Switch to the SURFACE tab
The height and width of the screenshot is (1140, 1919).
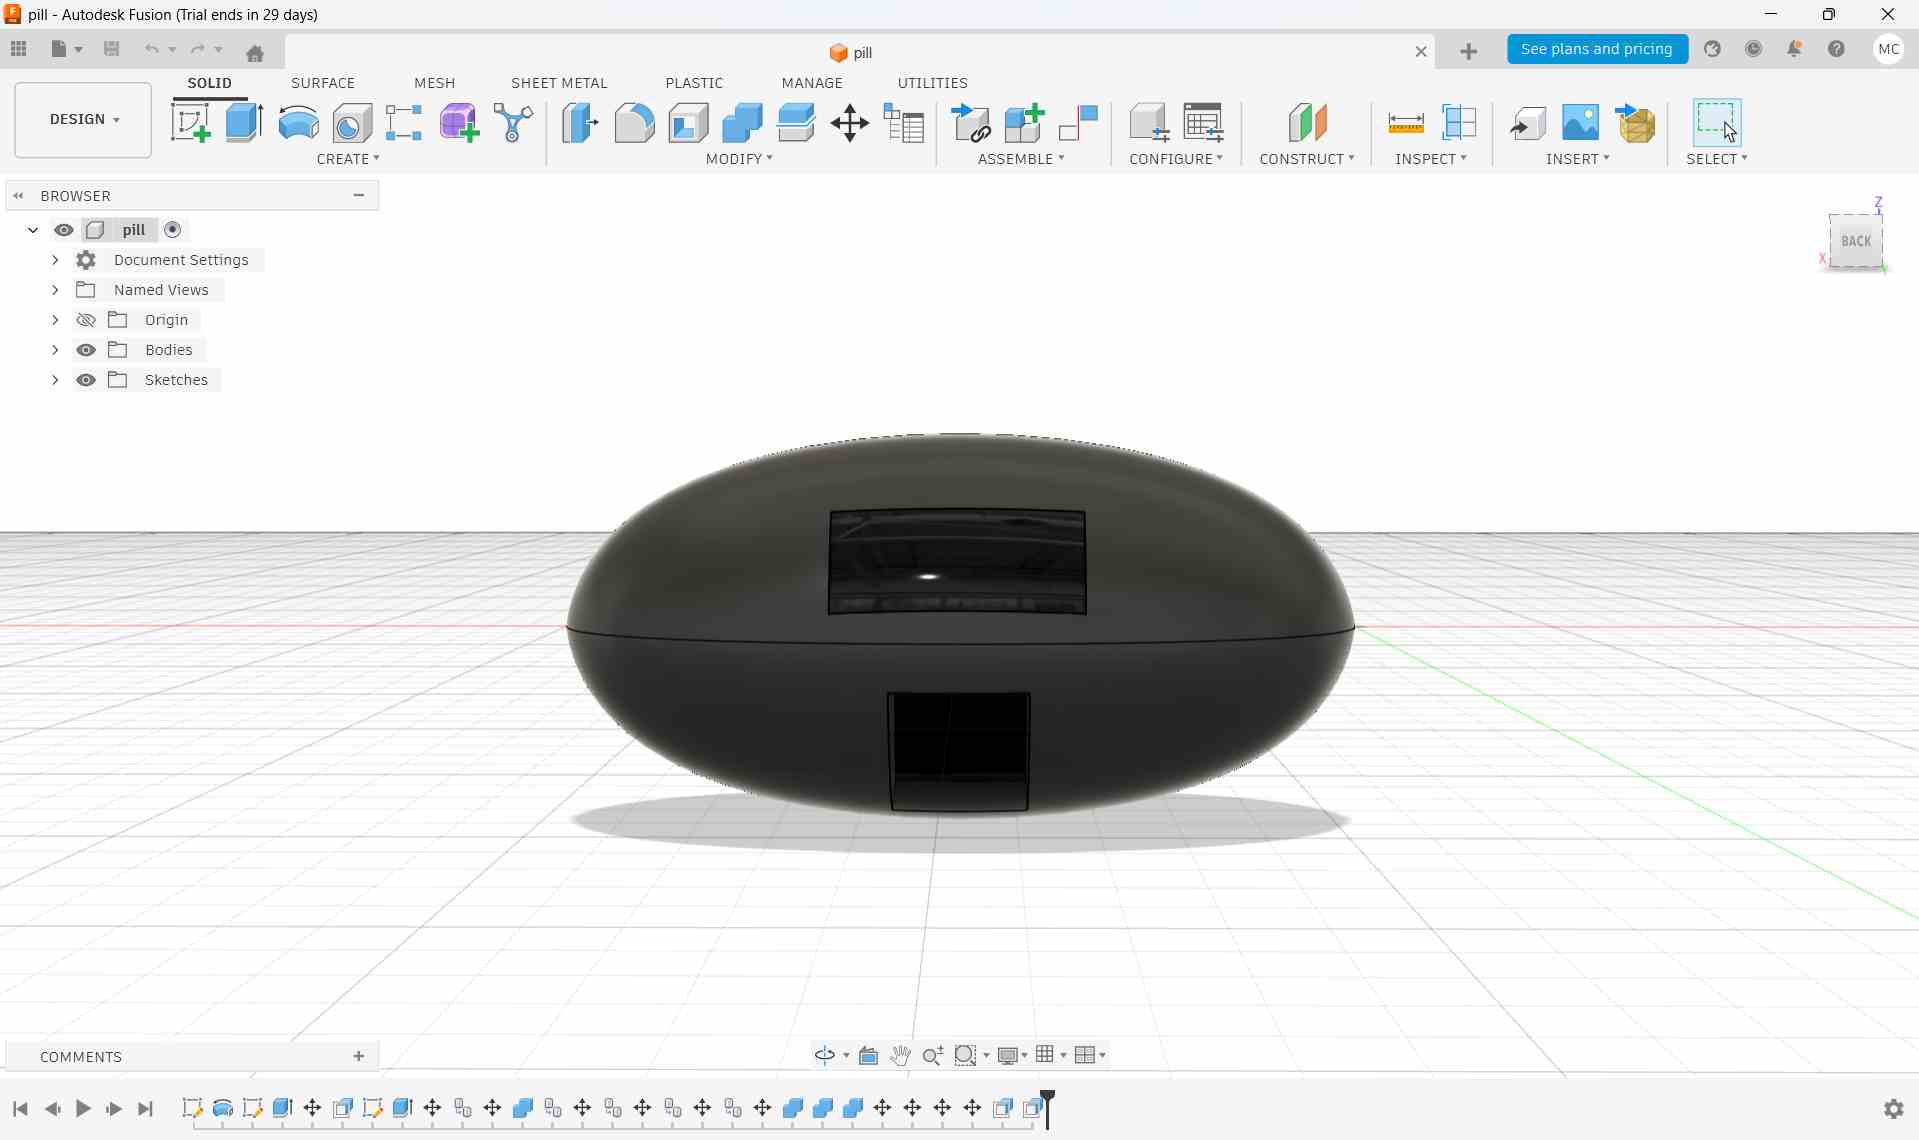coord(322,83)
